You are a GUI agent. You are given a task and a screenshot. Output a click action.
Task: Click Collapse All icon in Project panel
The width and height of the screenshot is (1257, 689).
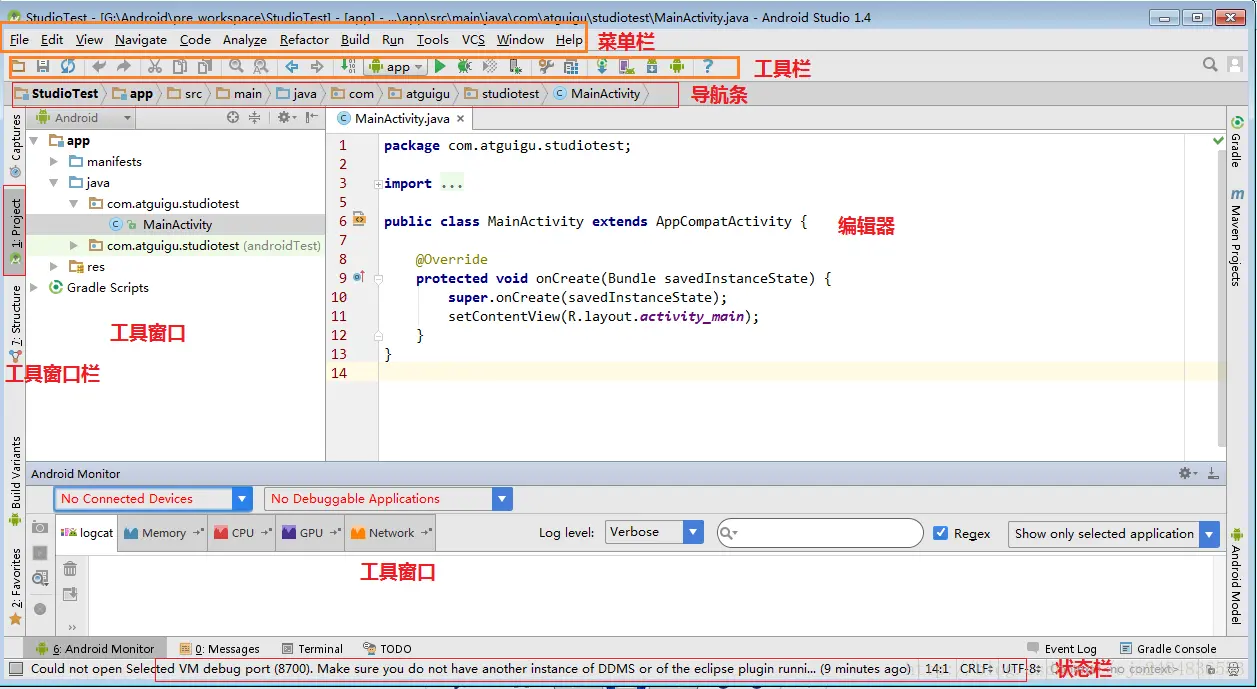pos(255,118)
